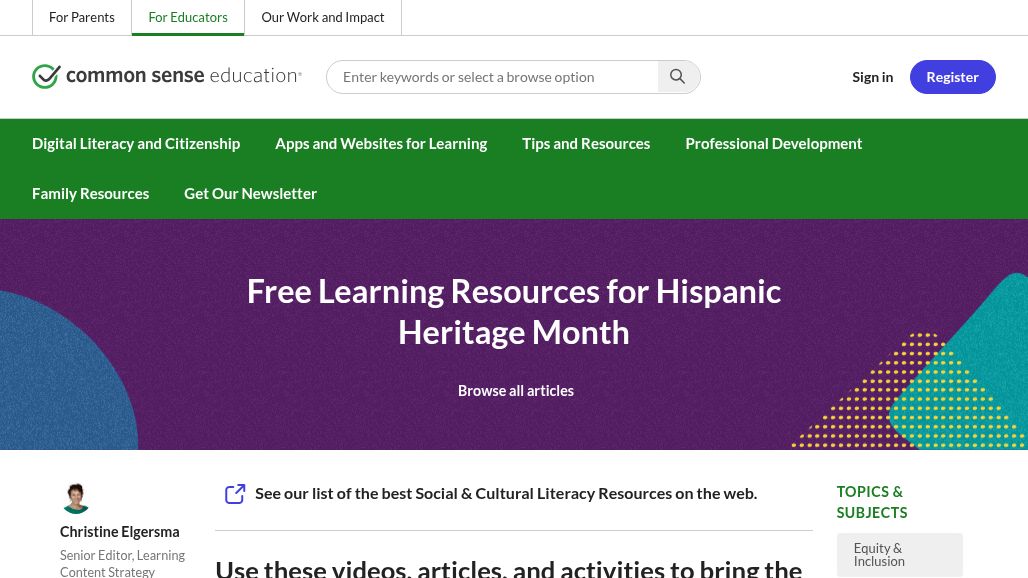Image resolution: width=1028 pixels, height=578 pixels.
Task: Click the search magnifying glass icon
Action: tap(677, 76)
